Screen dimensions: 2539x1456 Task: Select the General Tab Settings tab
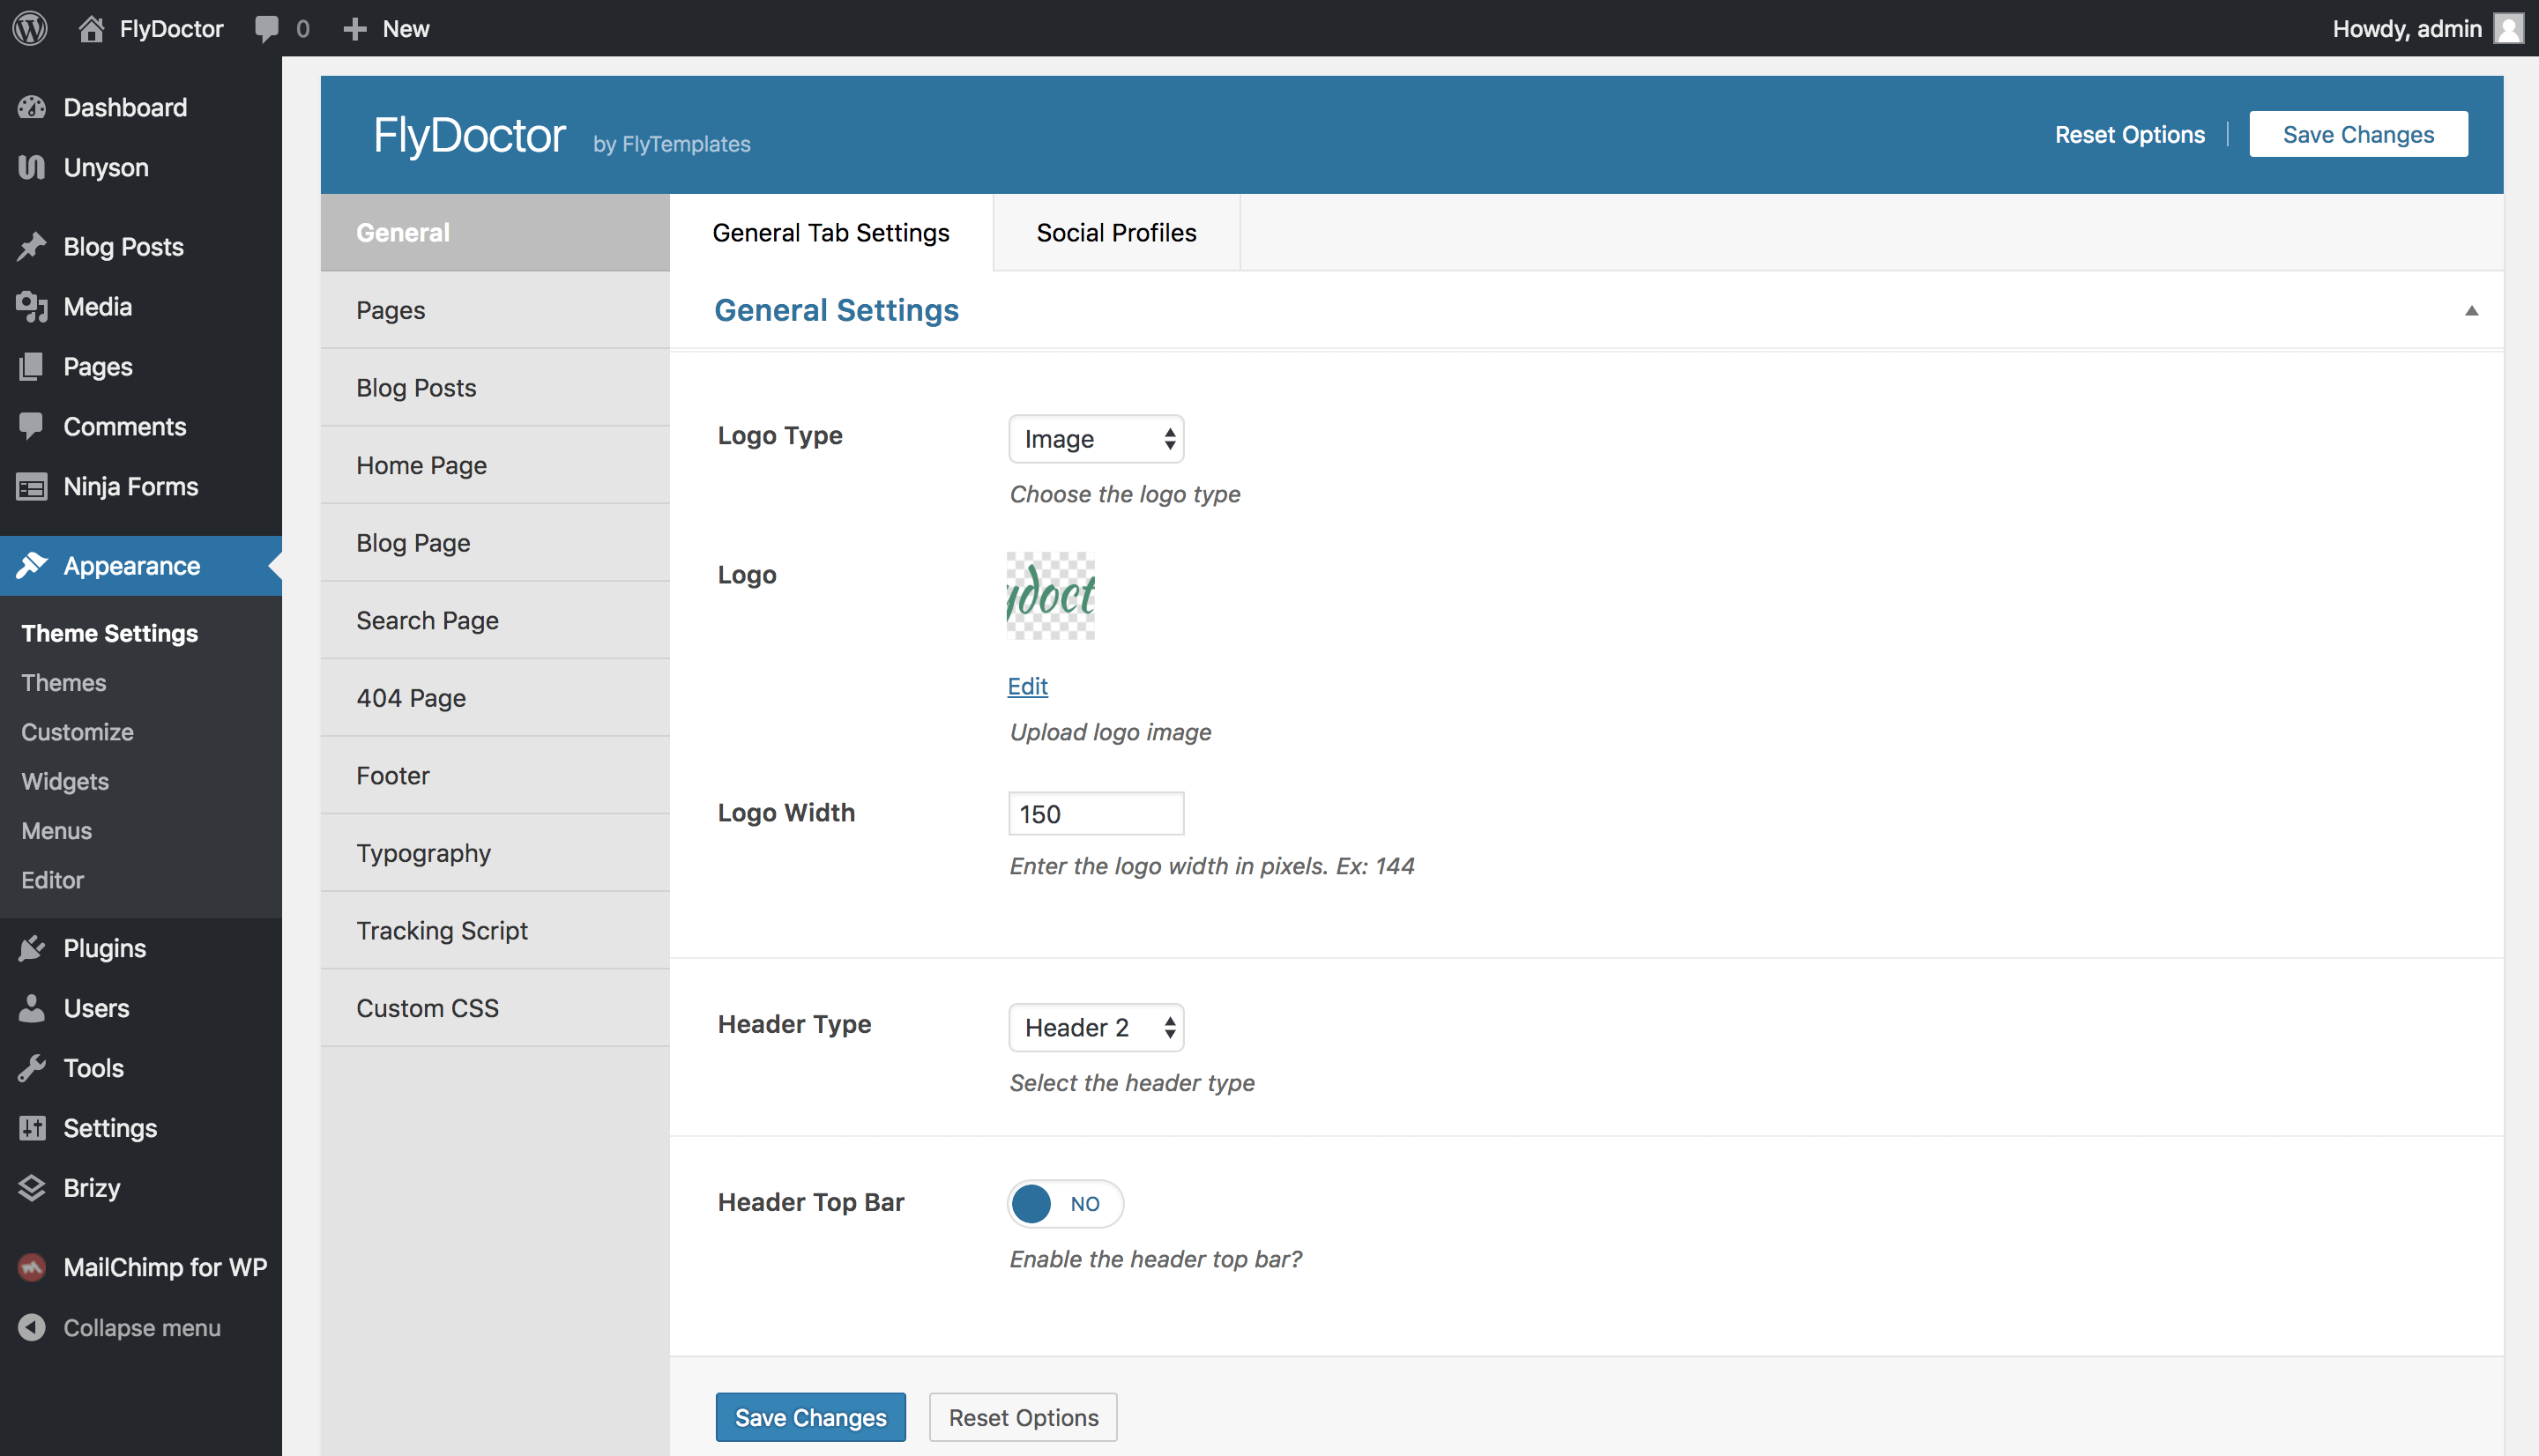point(831,232)
